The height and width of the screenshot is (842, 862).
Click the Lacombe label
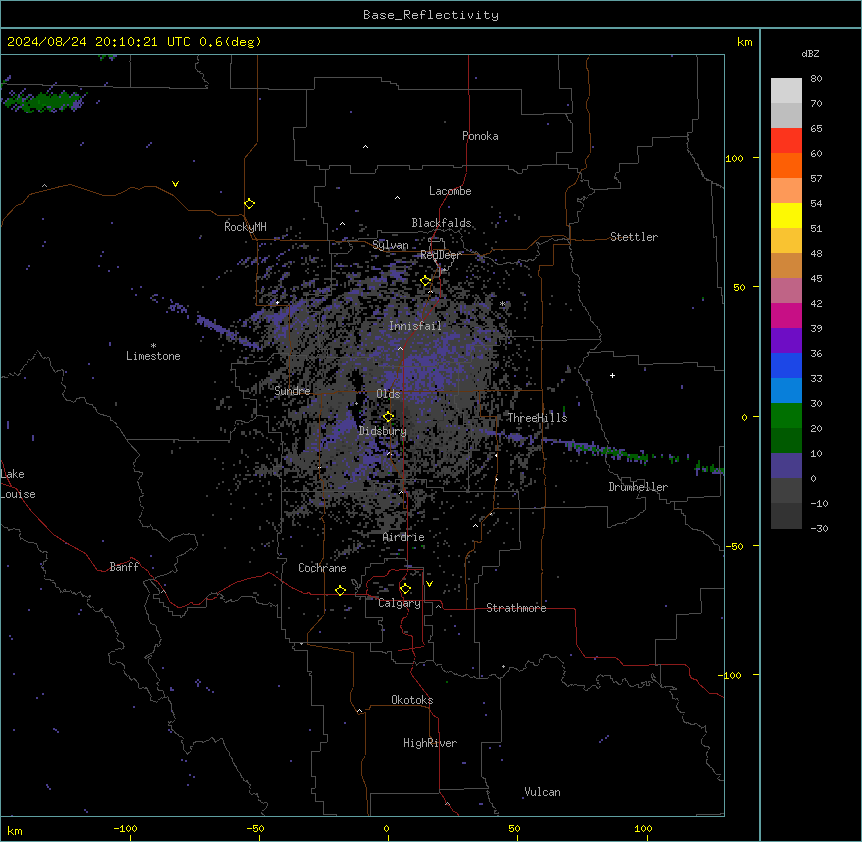[450, 191]
